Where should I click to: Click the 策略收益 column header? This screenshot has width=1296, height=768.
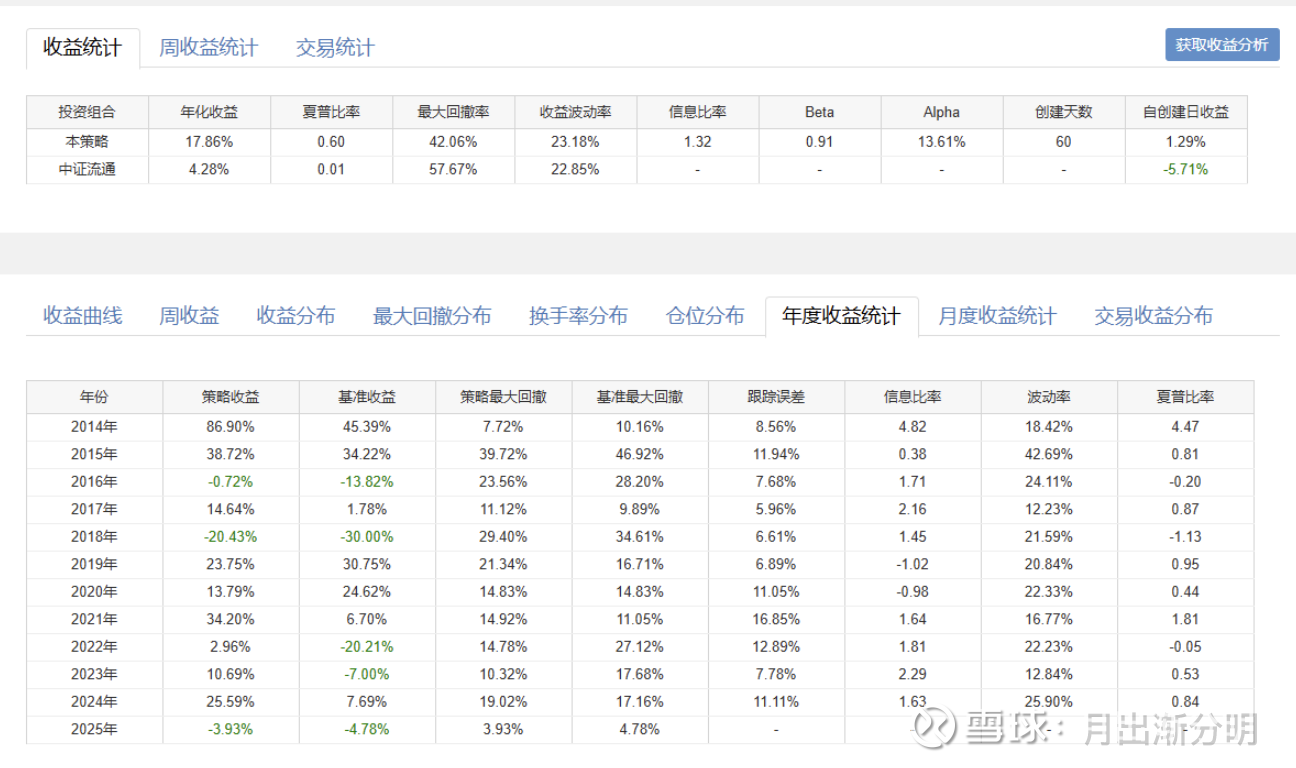[230, 397]
